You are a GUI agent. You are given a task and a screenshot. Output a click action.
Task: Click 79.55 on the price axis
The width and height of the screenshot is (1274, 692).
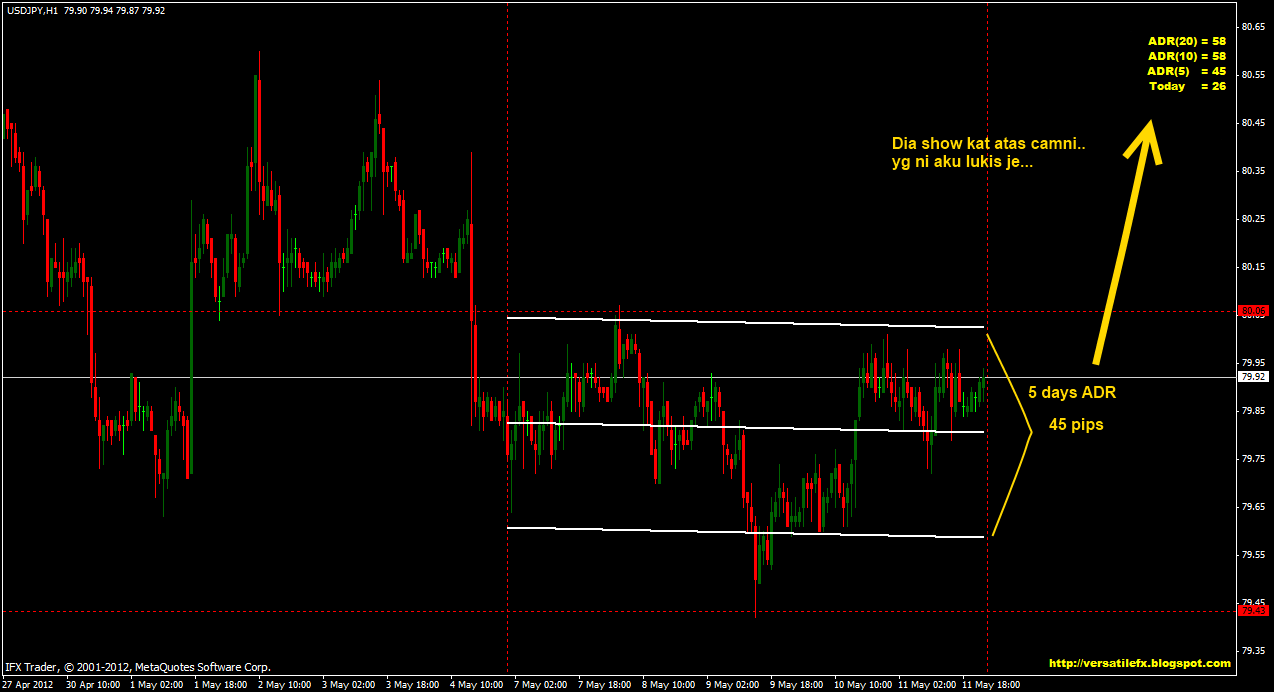coord(1254,555)
